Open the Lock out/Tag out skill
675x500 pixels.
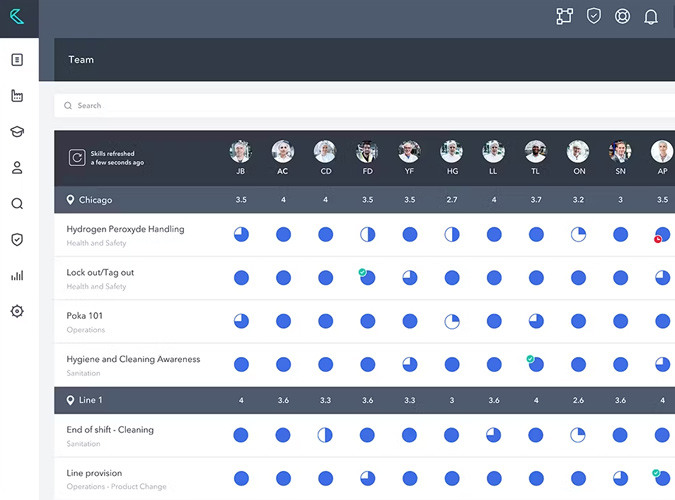click(x=100, y=272)
